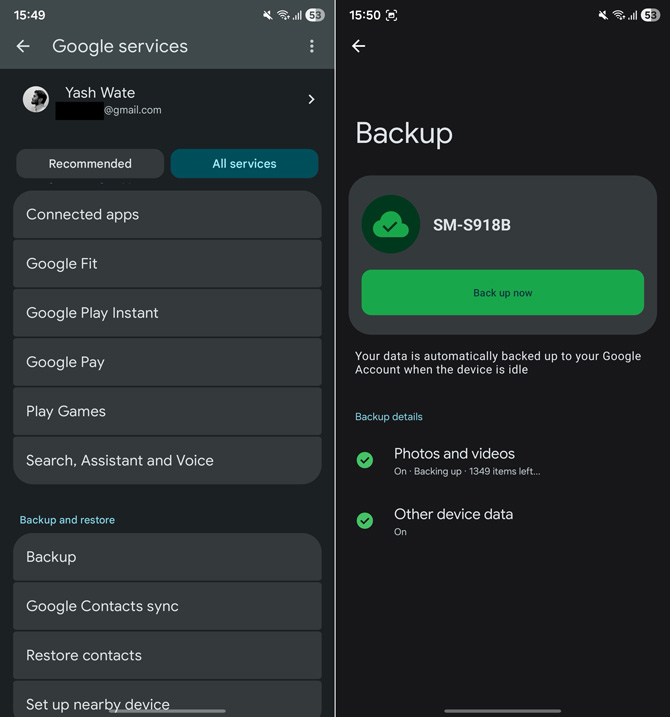Open Other device data backup details
The image size is (670, 717).
(502, 521)
